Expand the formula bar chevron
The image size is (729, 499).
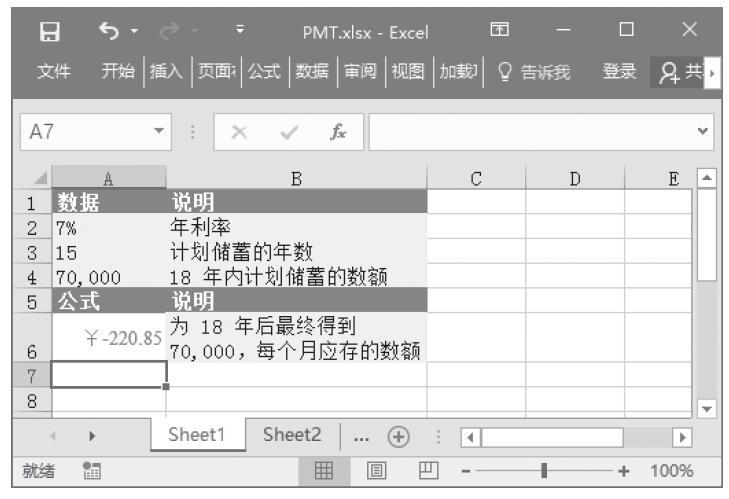705,131
